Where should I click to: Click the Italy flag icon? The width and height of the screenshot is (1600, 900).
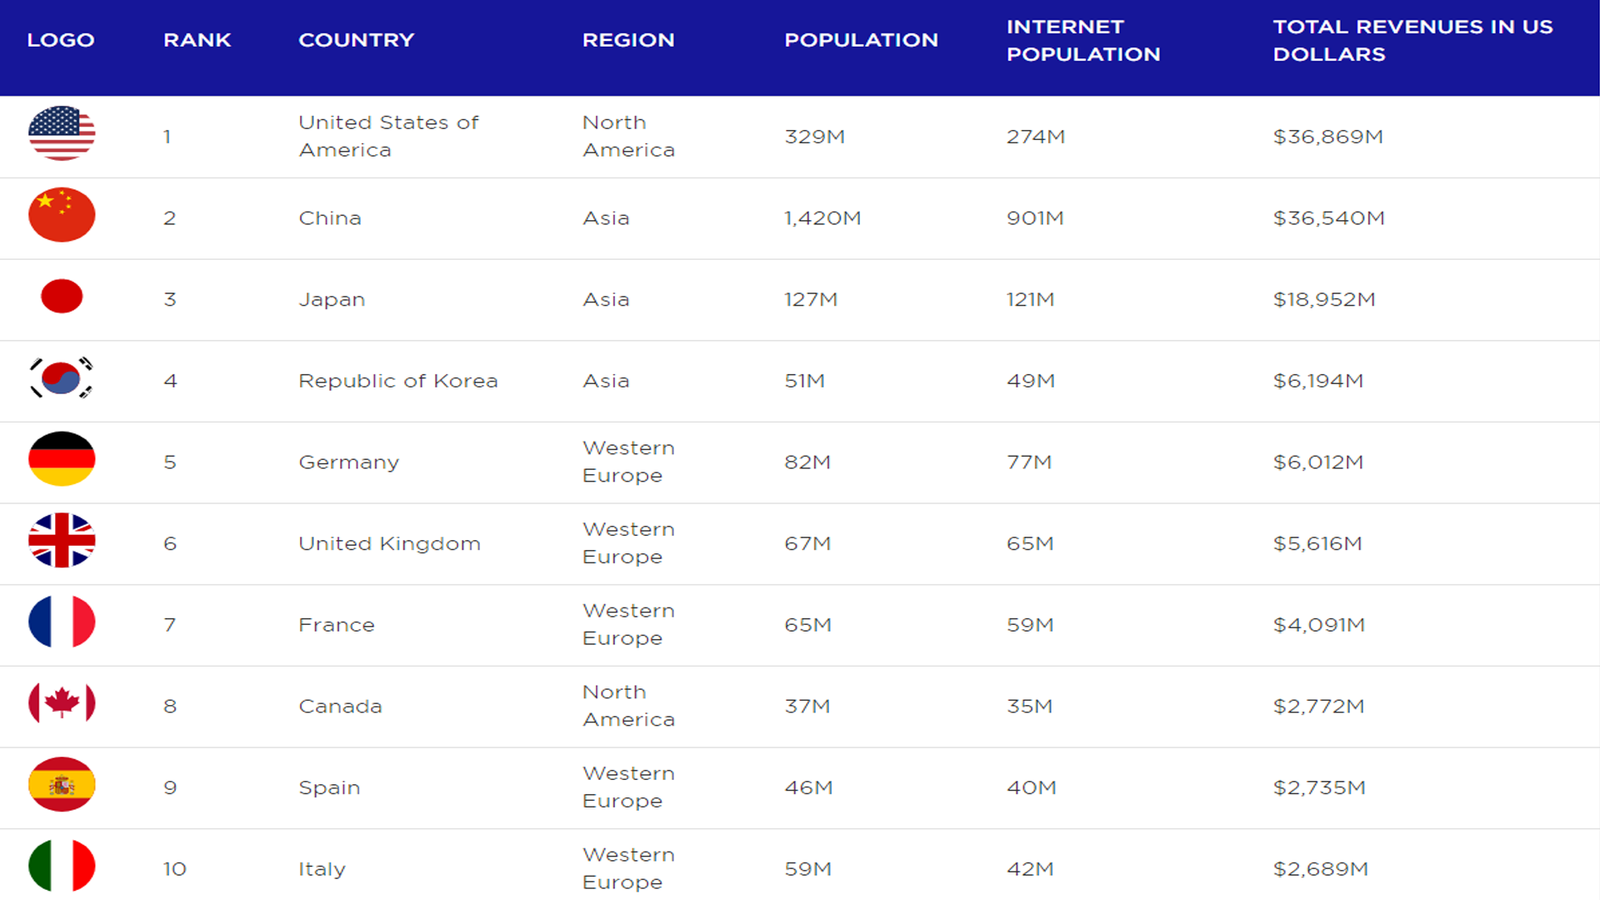tap(62, 868)
